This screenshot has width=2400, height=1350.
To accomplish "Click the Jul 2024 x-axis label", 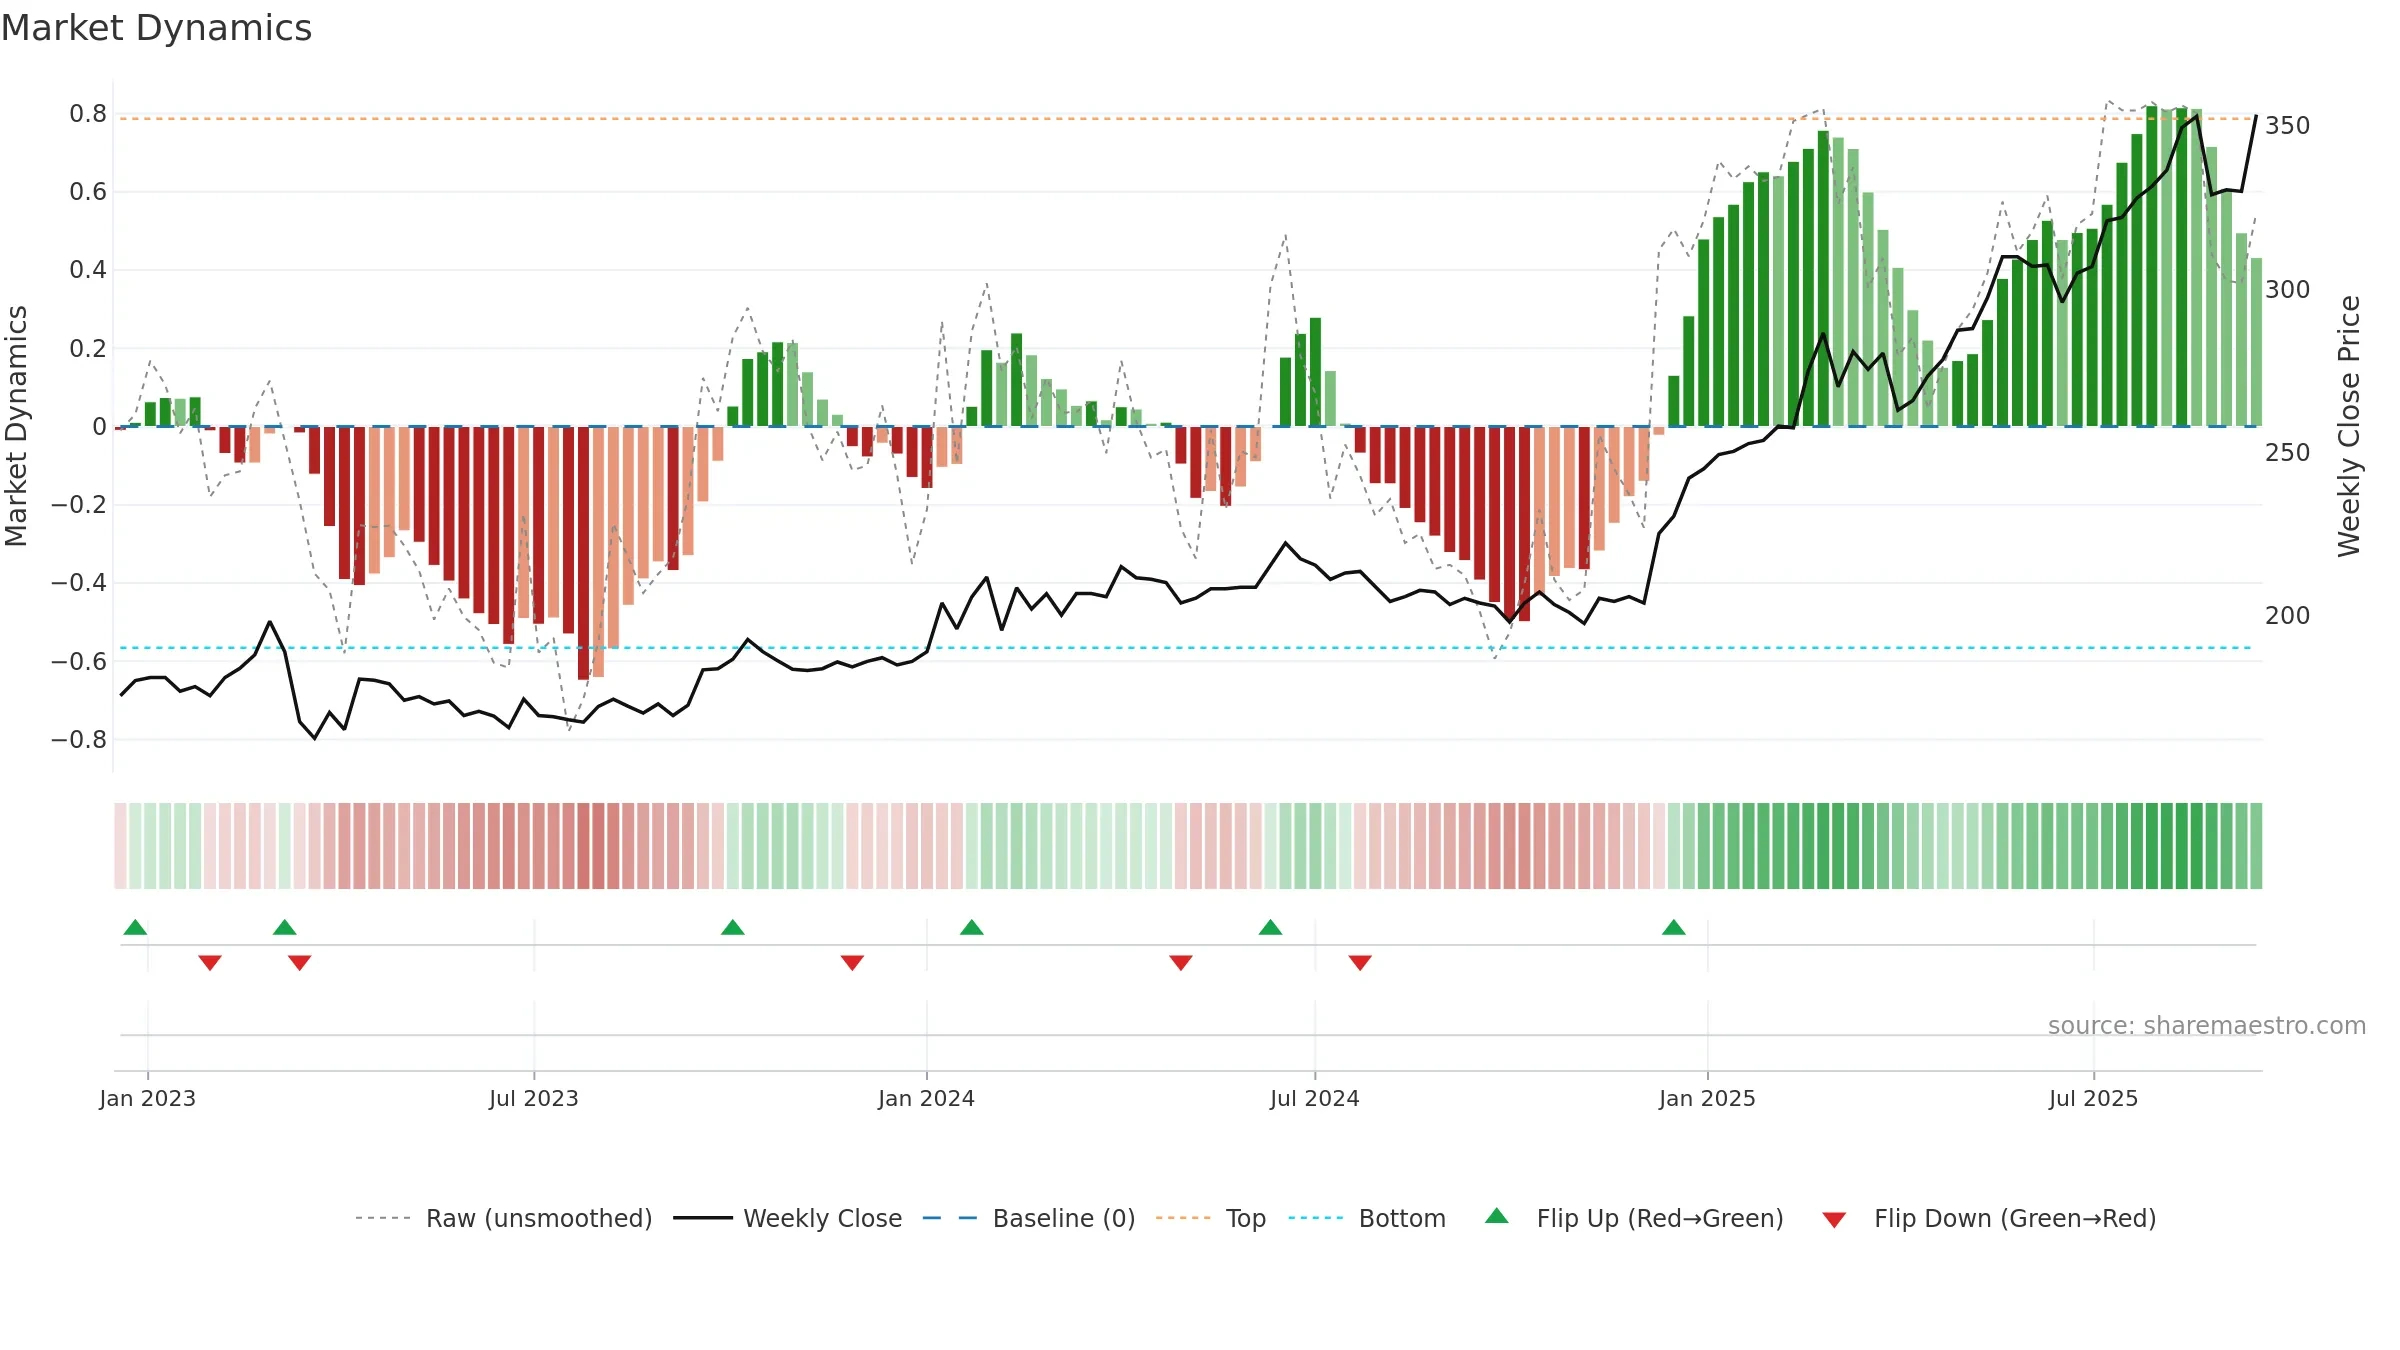I will [1315, 1098].
